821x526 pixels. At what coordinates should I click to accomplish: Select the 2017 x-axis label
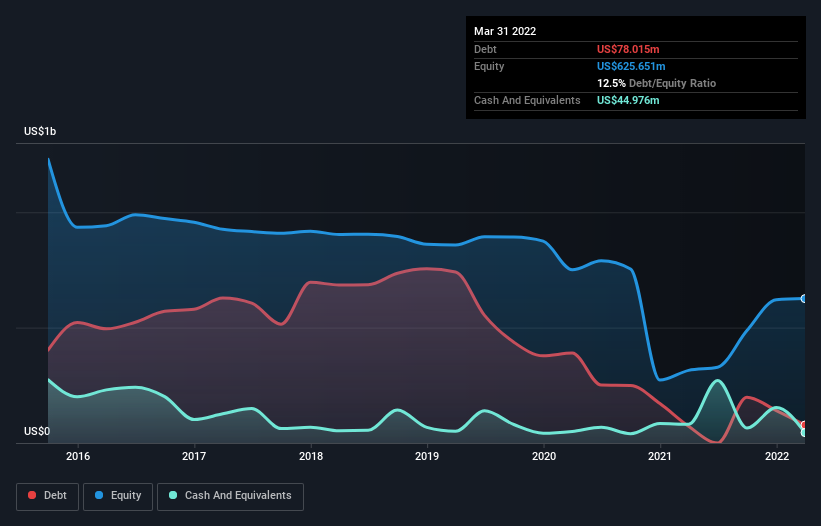click(x=194, y=456)
